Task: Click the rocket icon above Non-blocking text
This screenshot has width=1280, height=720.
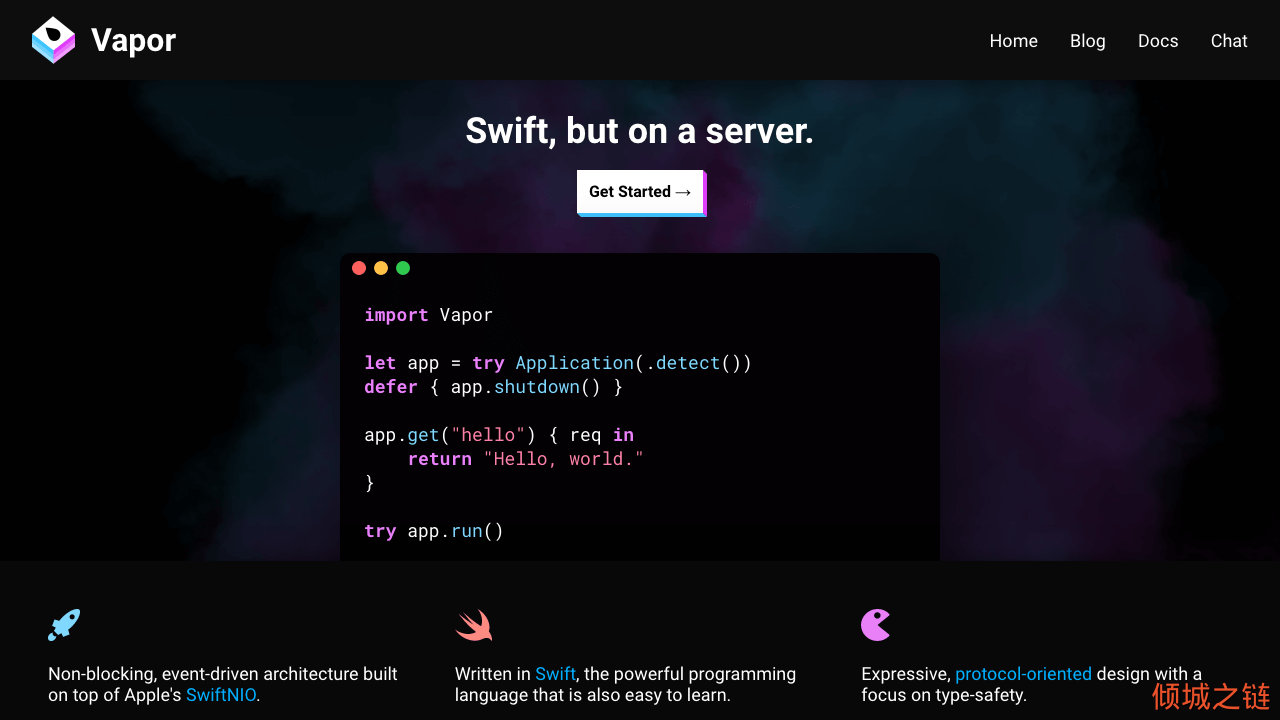Action: tap(64, 625)
